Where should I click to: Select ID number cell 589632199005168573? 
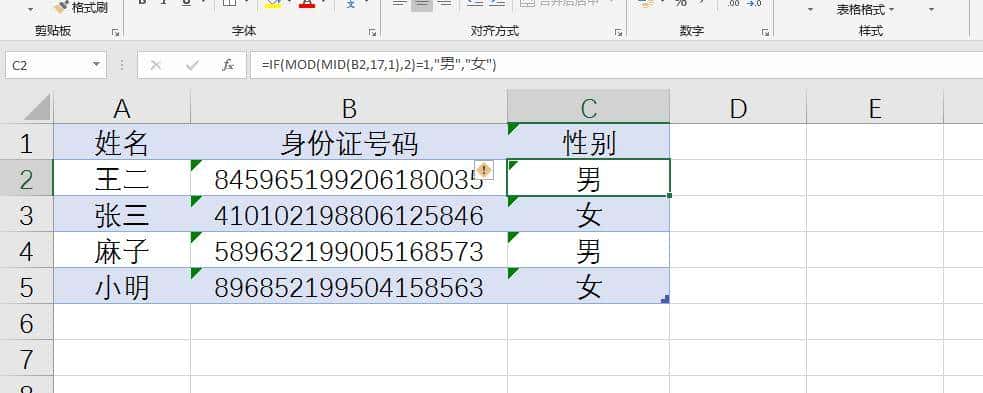pos(349,251)
